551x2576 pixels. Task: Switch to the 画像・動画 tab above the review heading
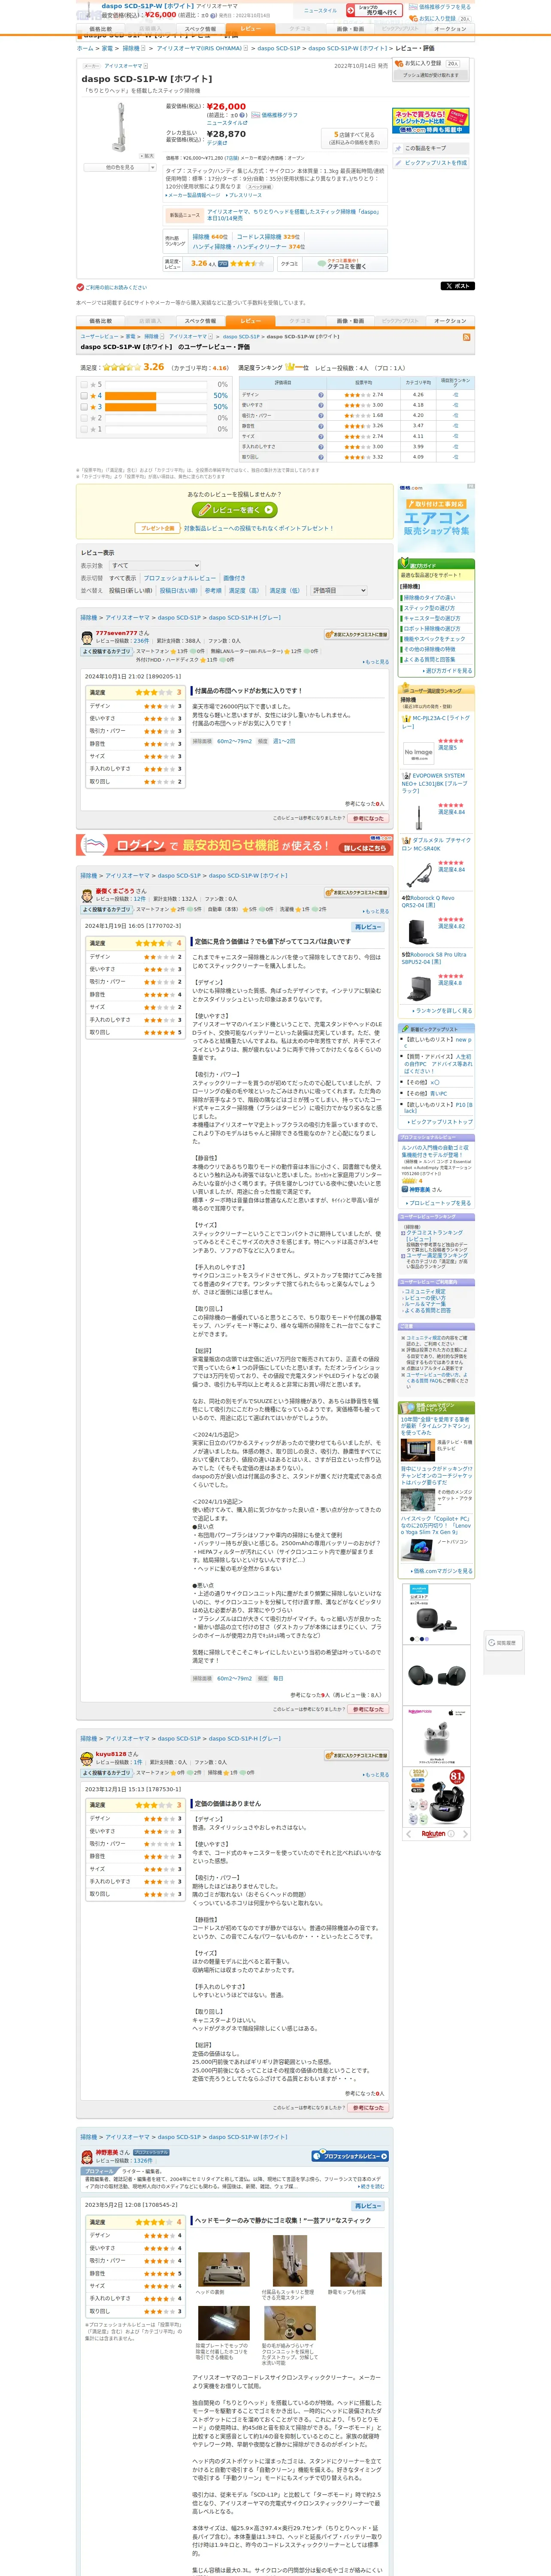pos(350,321)
